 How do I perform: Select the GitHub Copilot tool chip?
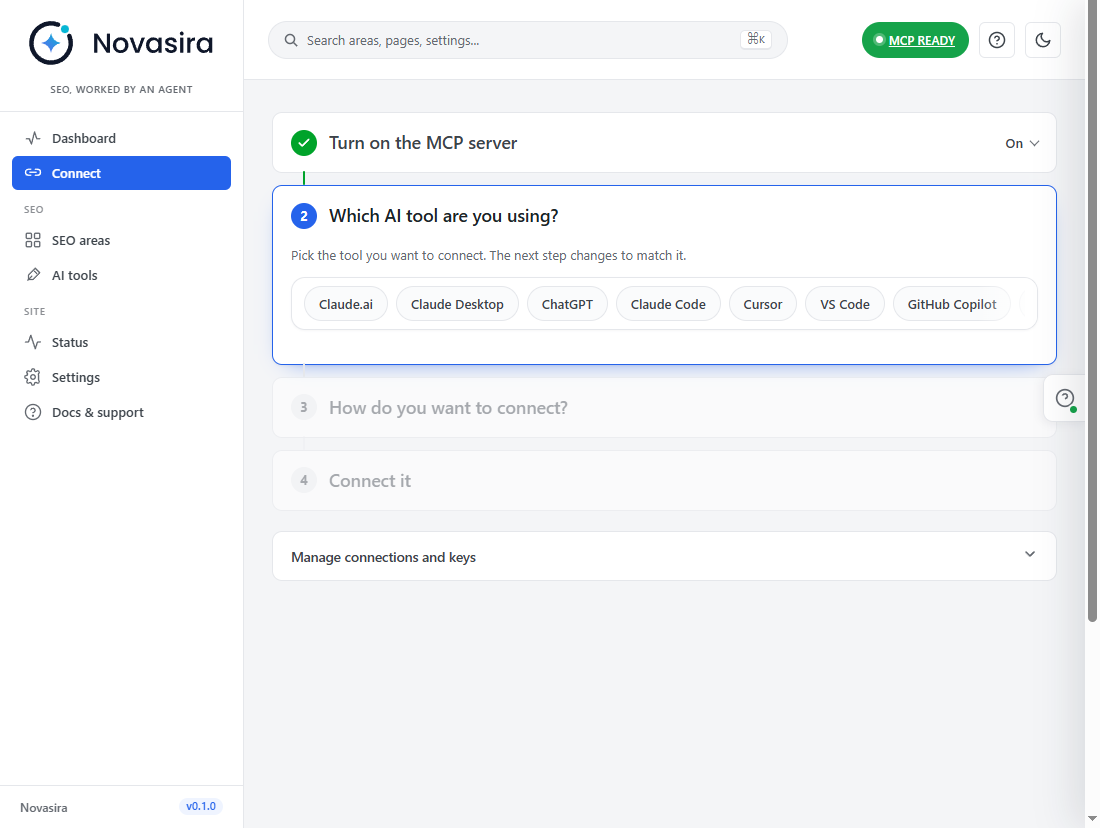951,305
